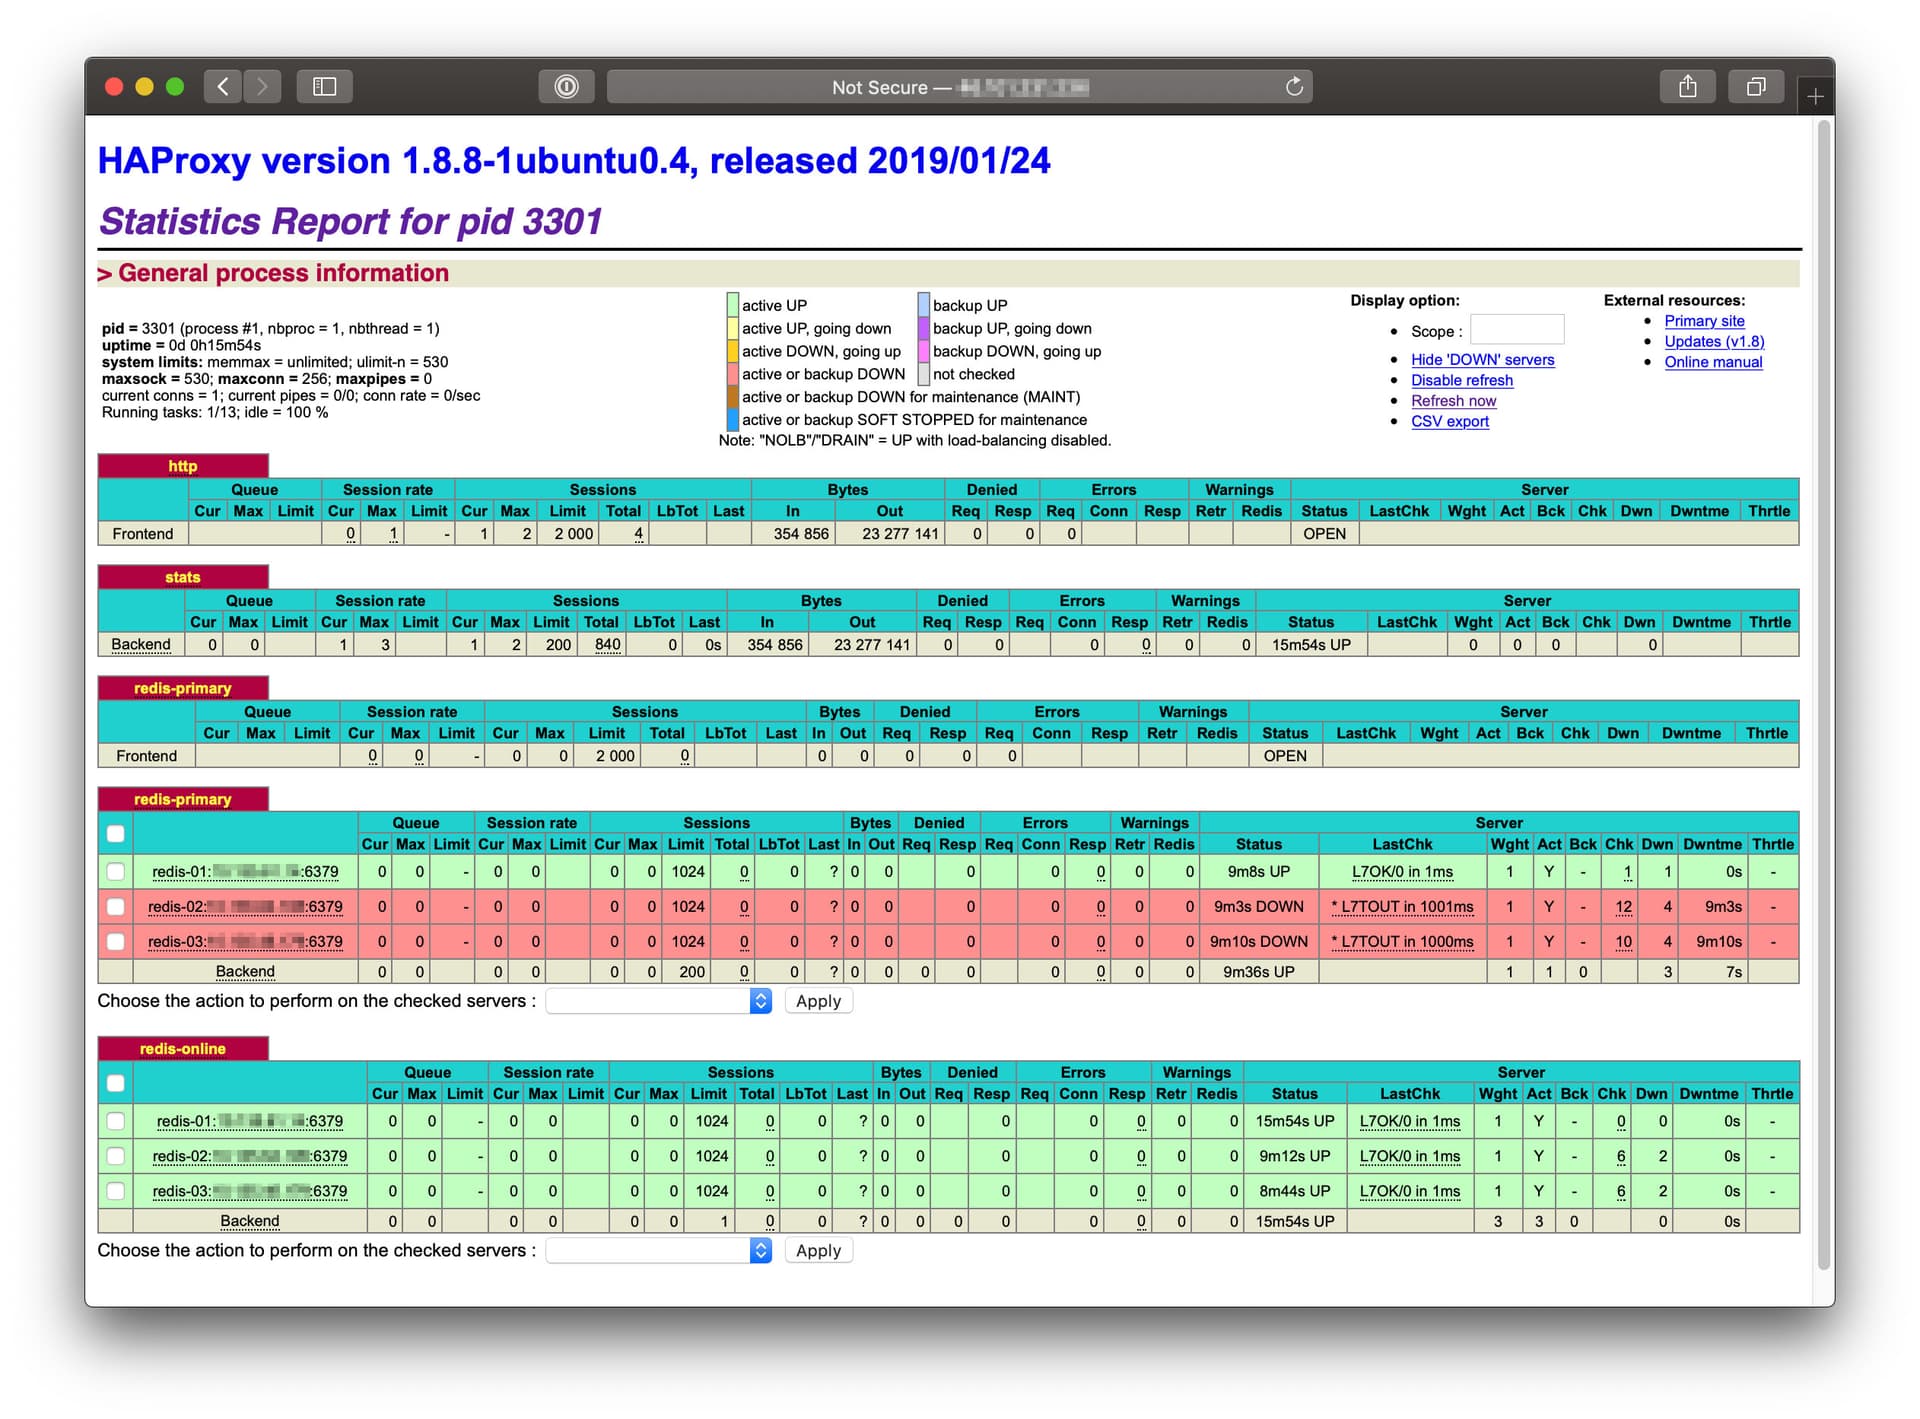Click 'Statistics Report for pid 3301' heading

click(x=350, y=222)
